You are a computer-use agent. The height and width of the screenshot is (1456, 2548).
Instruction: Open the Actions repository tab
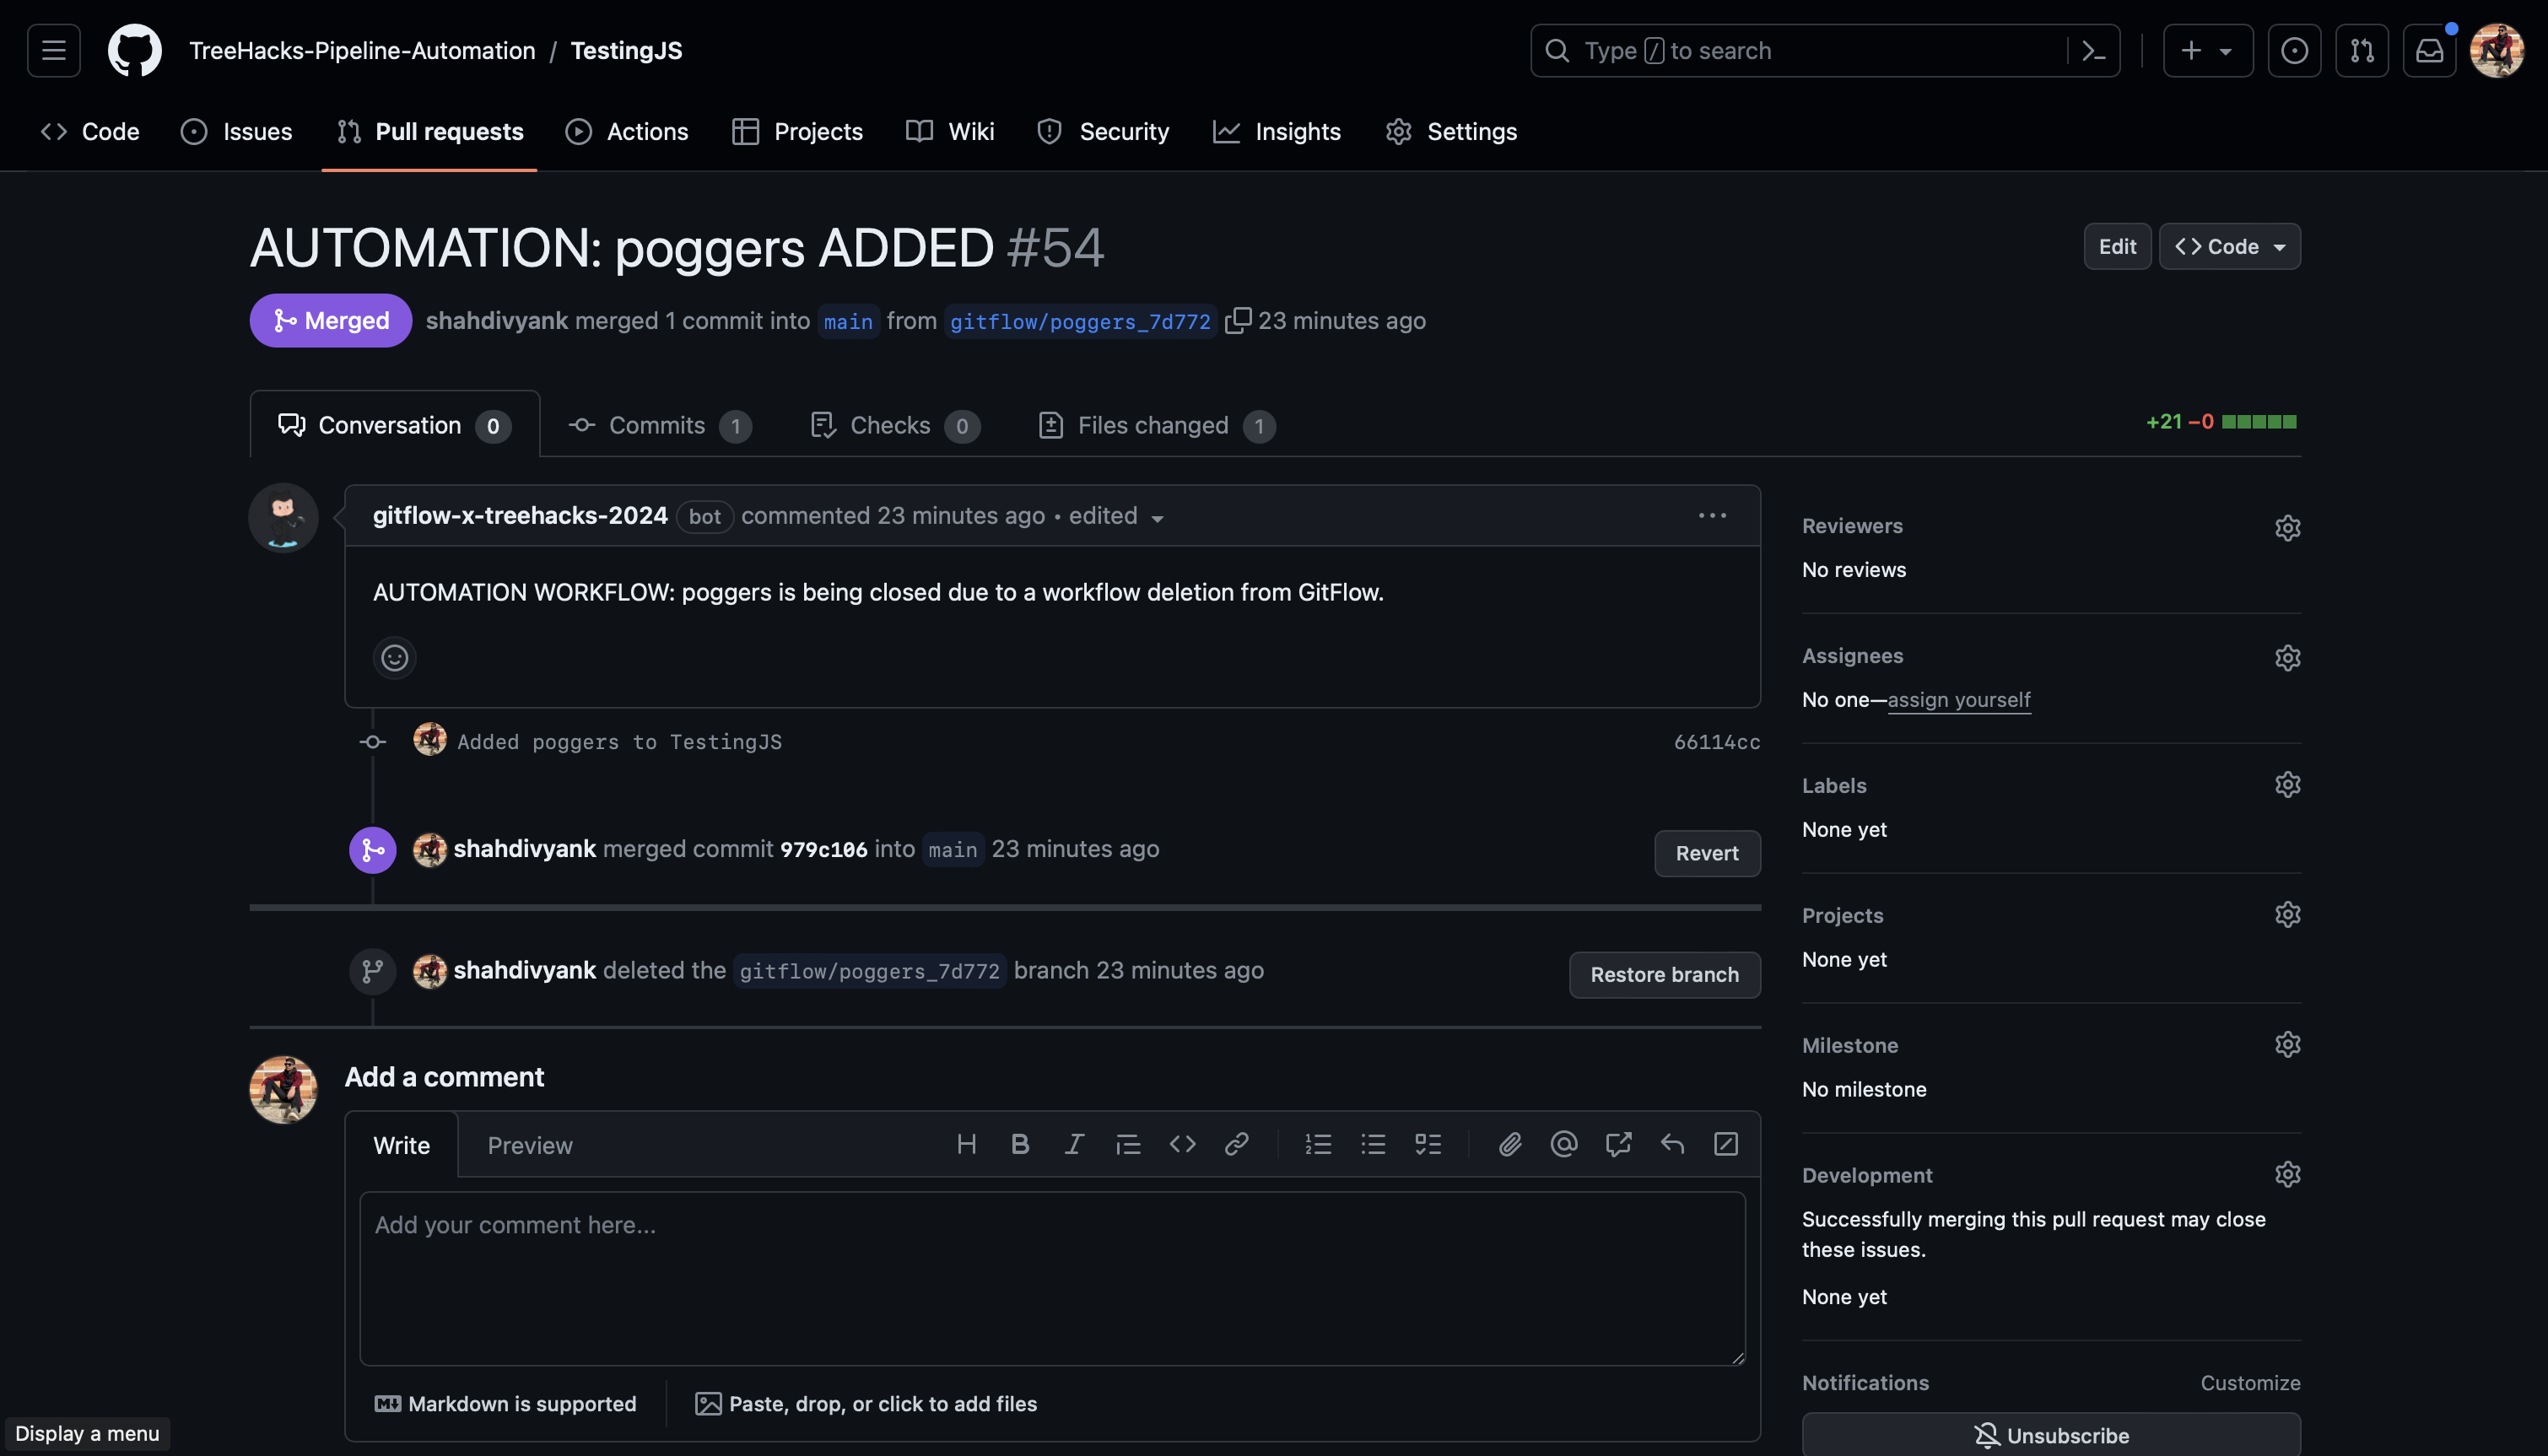pos(627,131)
